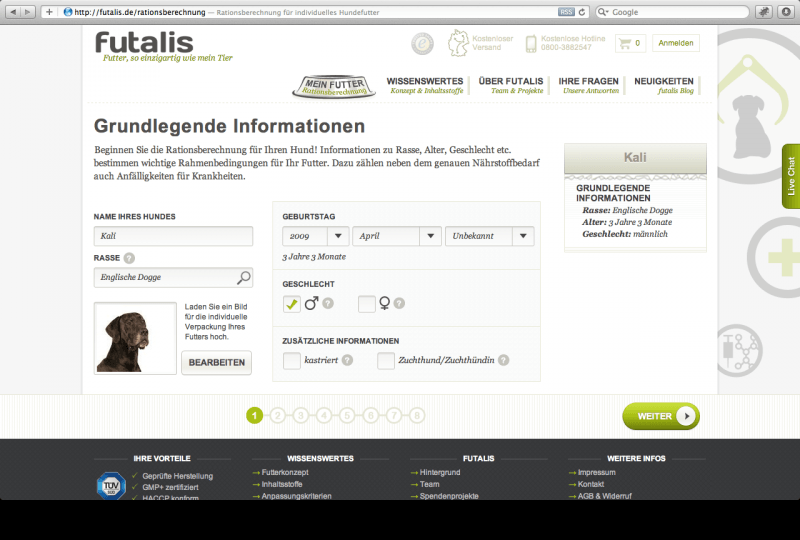Open the birth month dropdown showing April
The width and height of the screenshot is (800, 540).
[x=396, y=236]
